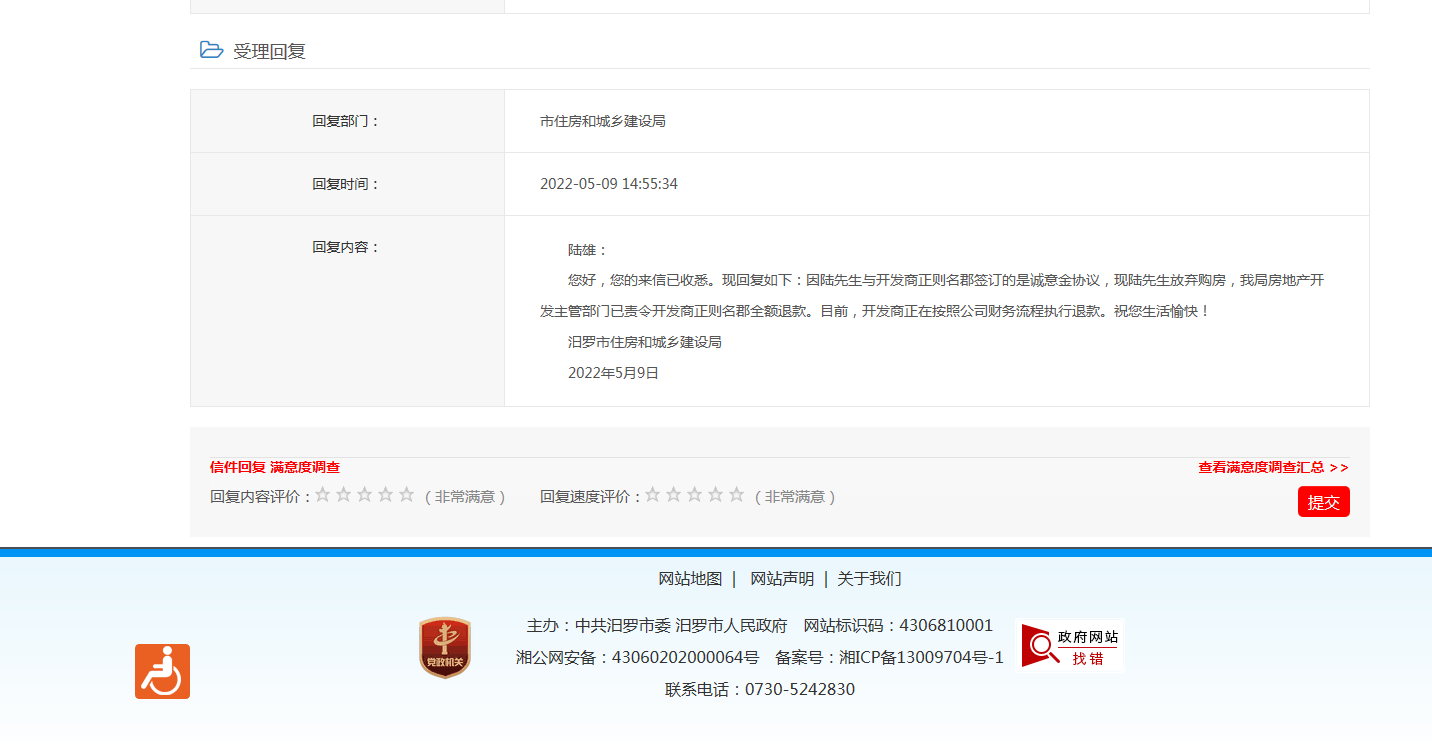Rate reply content one star
This screenshot has width=1432, height=753.
point(323,495)
